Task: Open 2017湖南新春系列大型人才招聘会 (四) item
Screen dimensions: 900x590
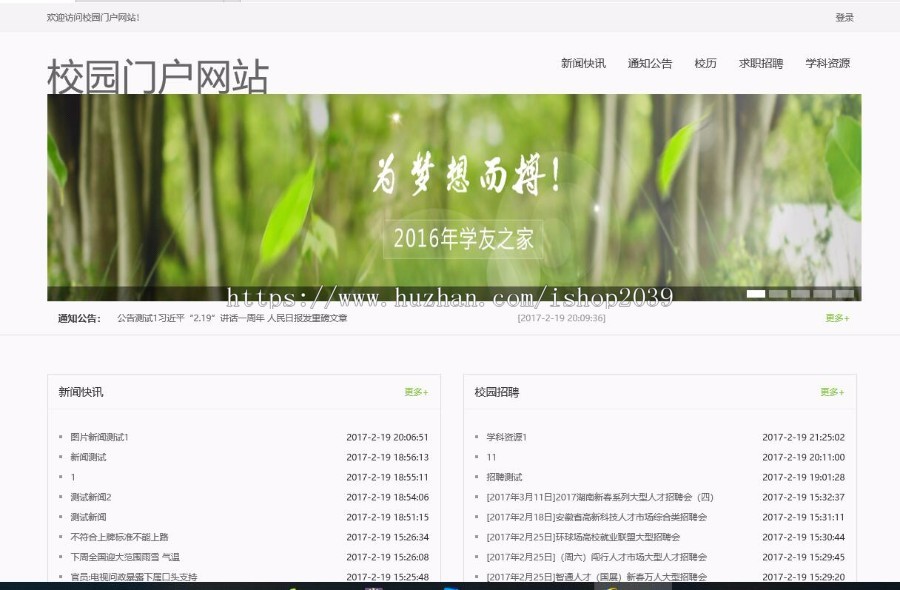Action: click(600, 497)
